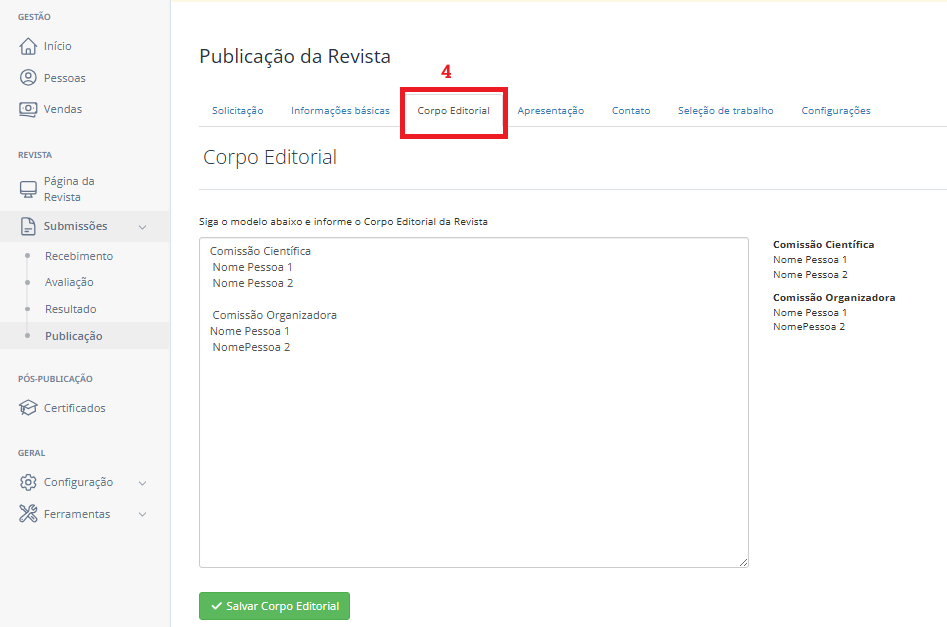The width and height of the screenshot is (947, 627).
Task: Go to Início page
Action: [57, 46]
